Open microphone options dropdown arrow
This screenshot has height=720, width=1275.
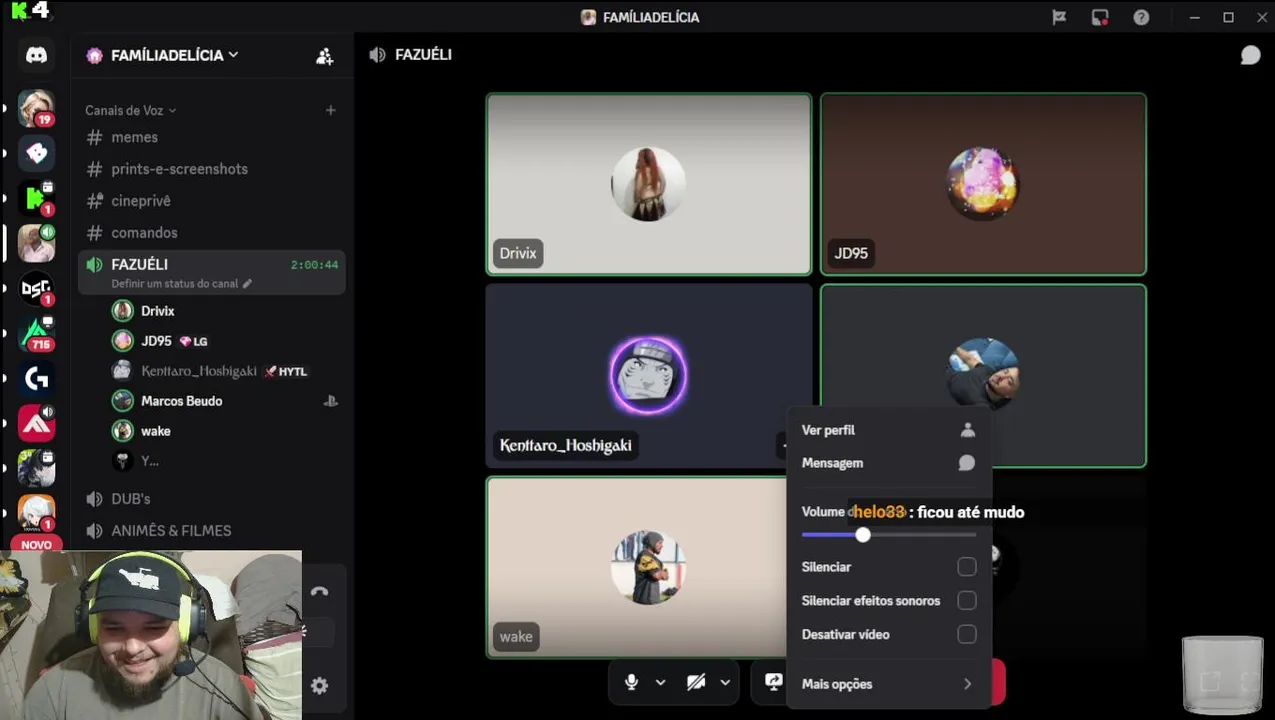pyautogui.click(x=660, y=683)
